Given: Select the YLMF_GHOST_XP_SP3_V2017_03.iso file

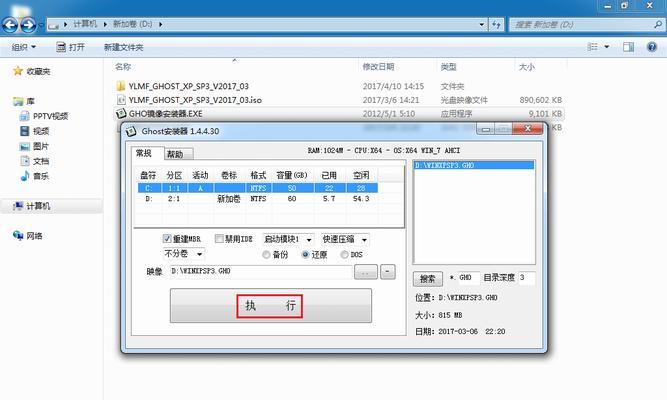Looking at the screenshot, I should (195, 100).
